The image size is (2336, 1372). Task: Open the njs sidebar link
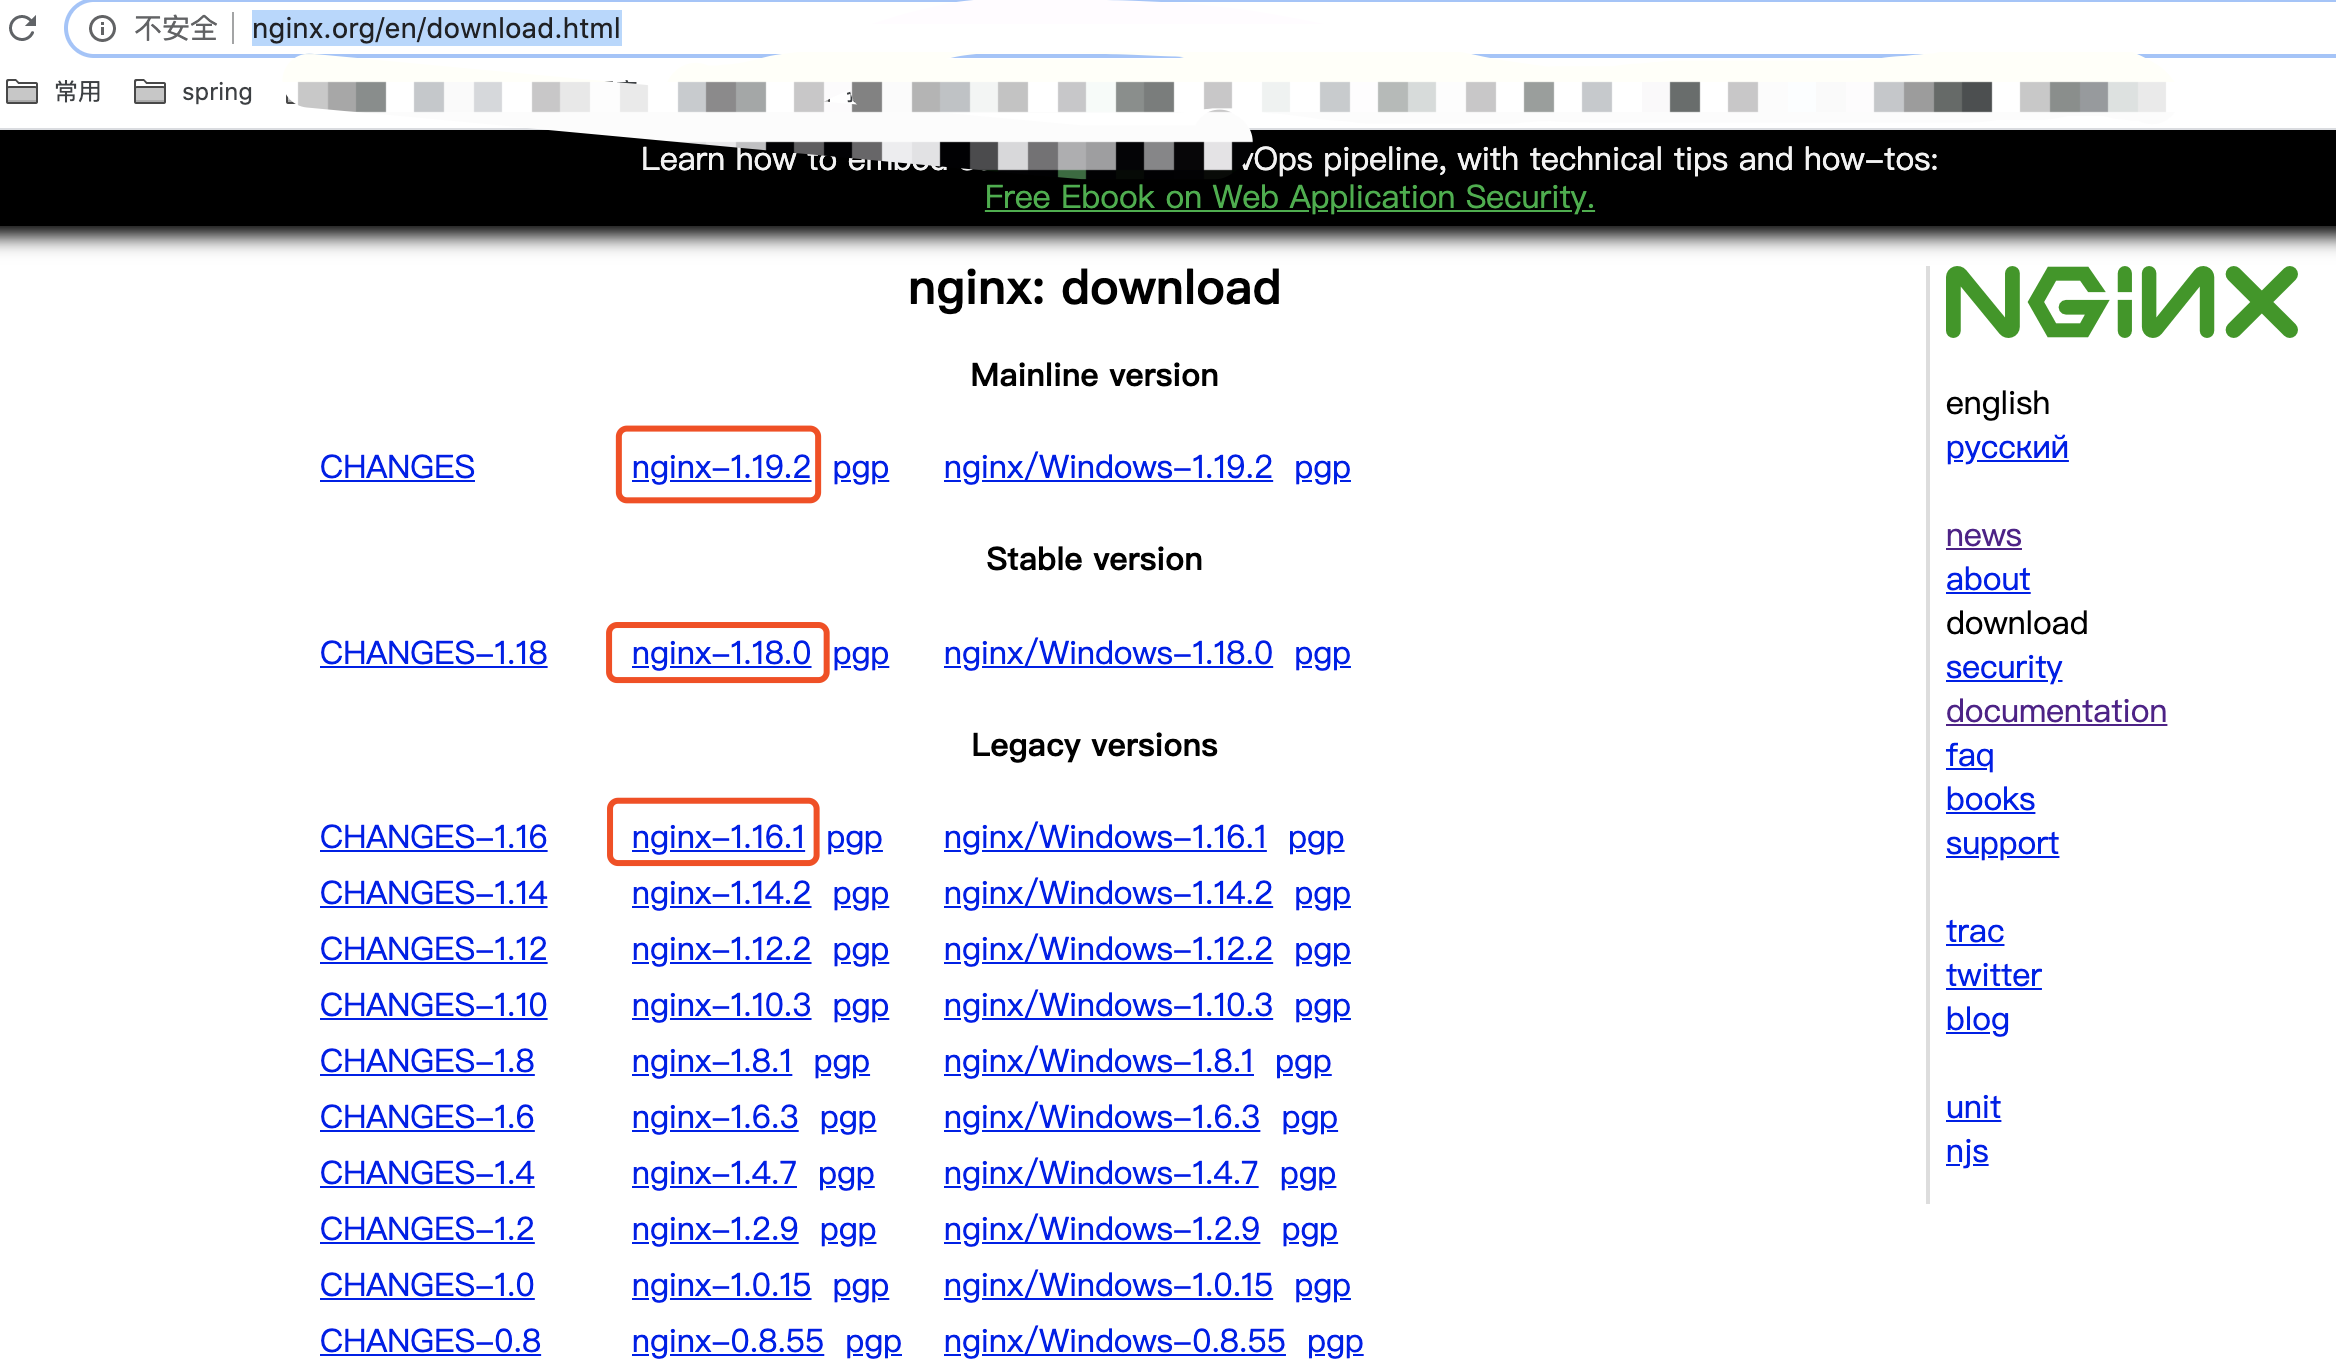[x=1966, y=1151]
